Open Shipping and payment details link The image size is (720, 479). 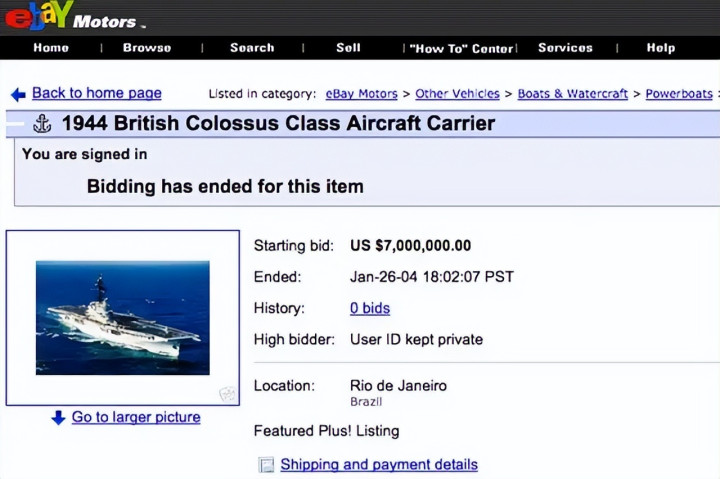click(379, 465)
